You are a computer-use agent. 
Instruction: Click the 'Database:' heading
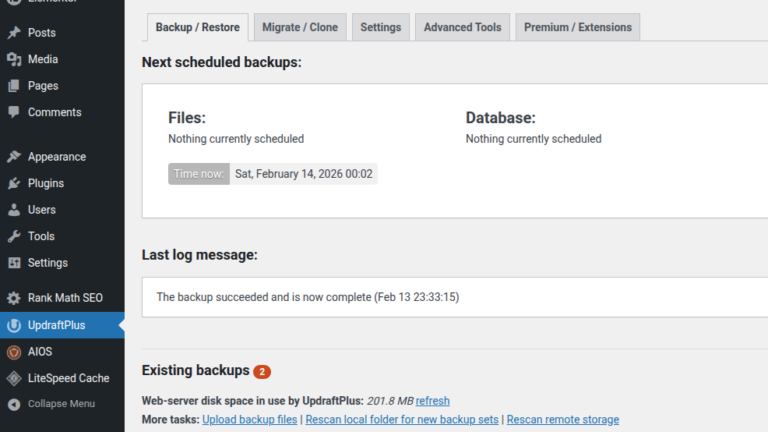(x=501, y=118)
